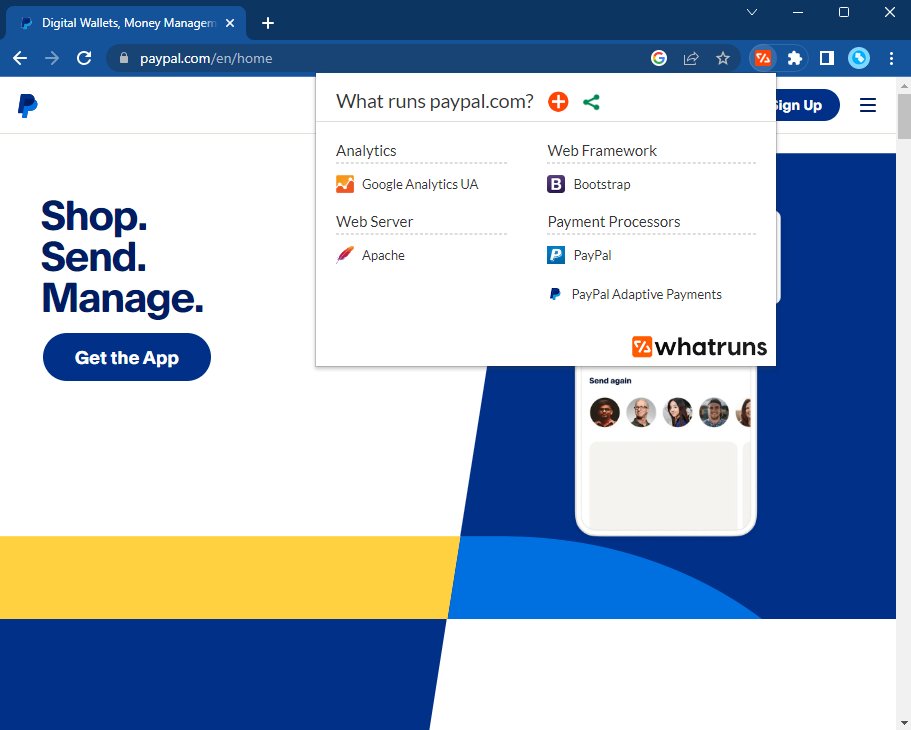911x730 pixels.
Task: Close the Digital Wallets tab
Action: 230,23
